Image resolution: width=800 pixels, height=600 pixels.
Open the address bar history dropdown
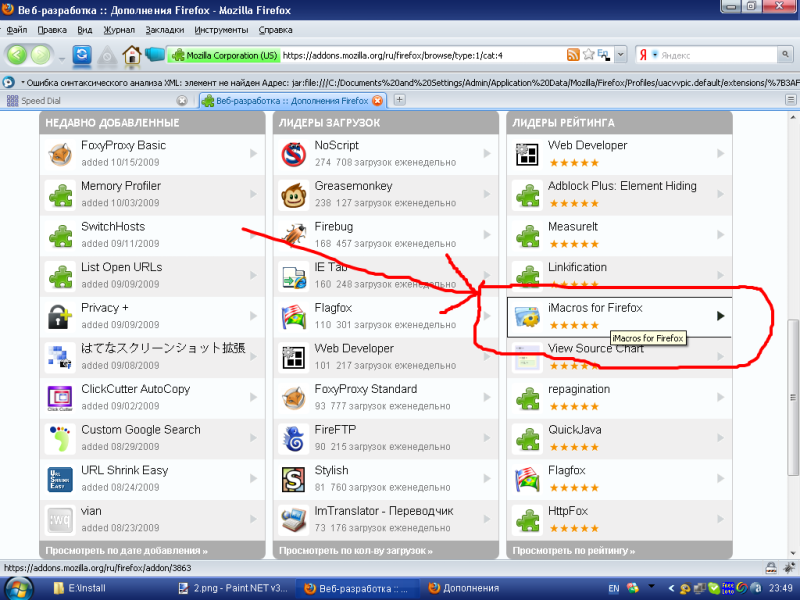(620, 54)
